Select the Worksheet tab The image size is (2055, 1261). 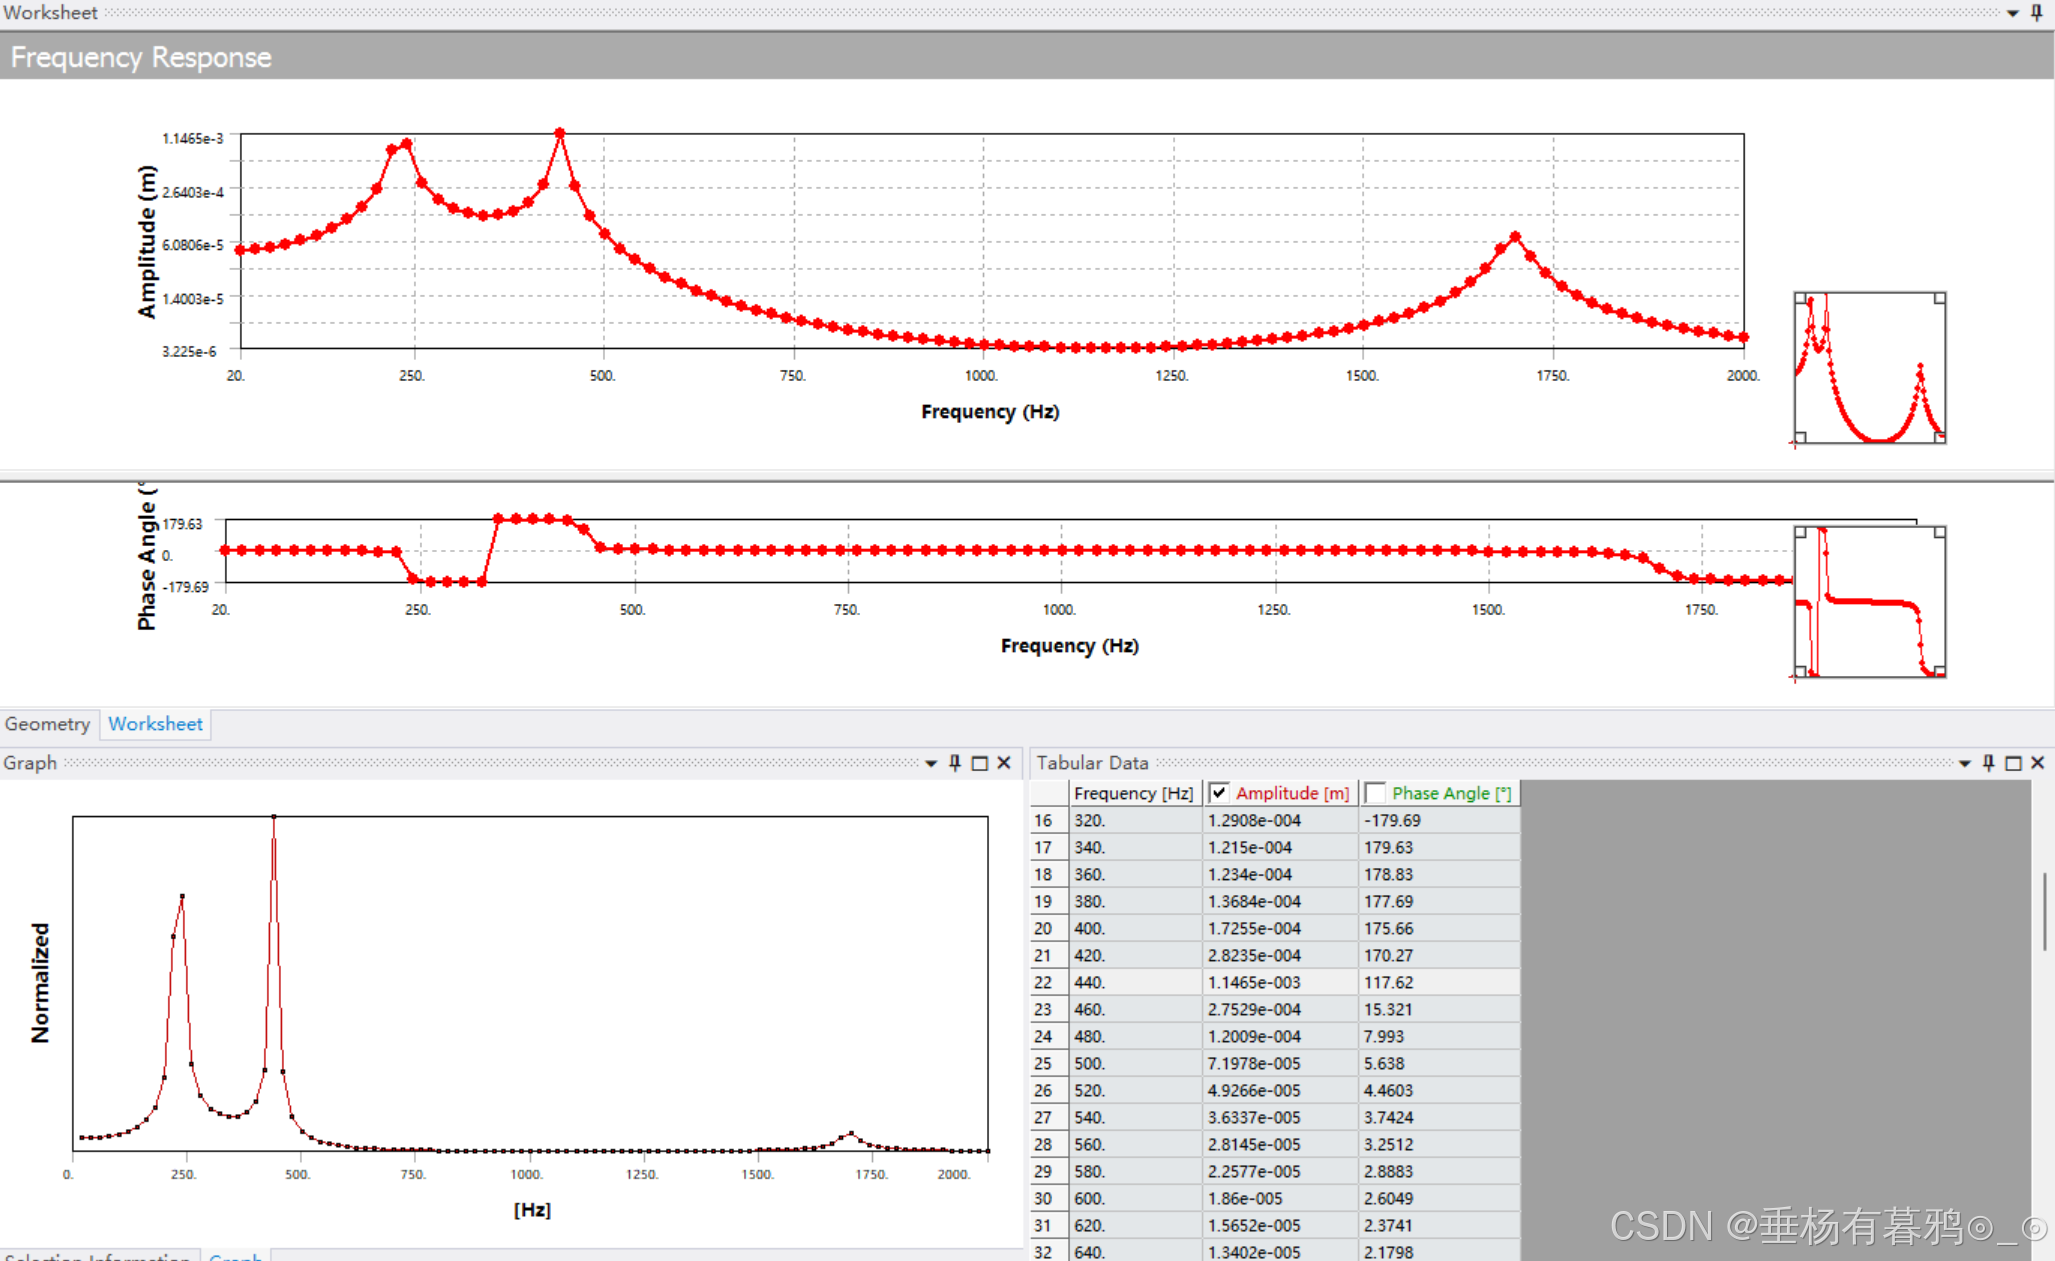(155, 724)
